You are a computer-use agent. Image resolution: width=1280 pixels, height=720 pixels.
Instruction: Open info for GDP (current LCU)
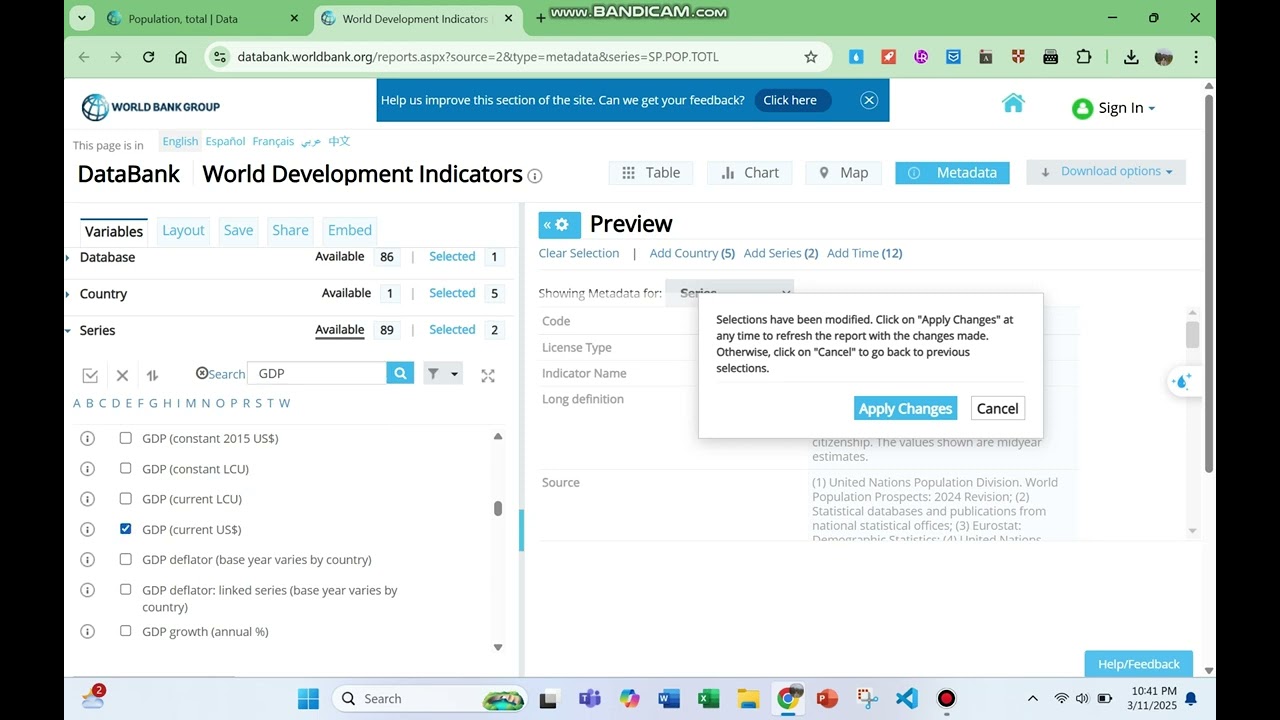coord(87,499)
